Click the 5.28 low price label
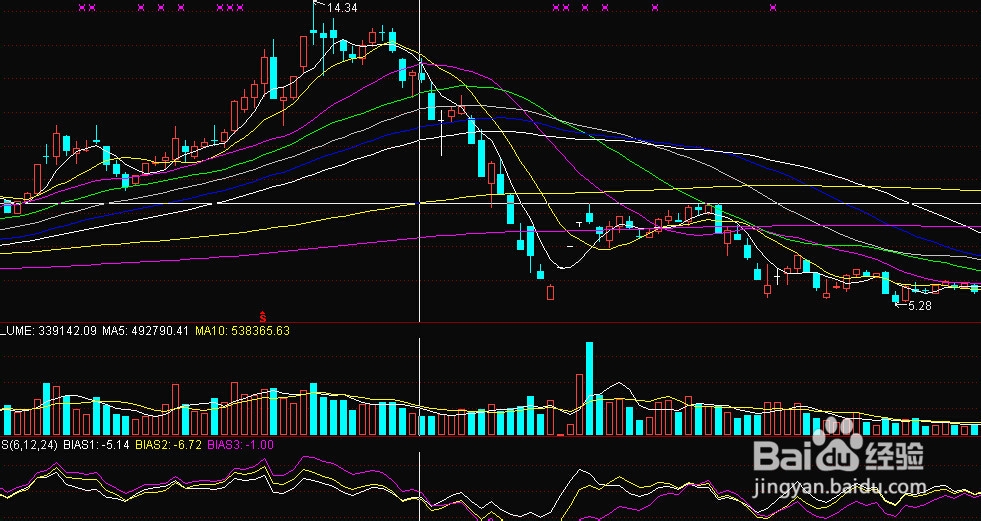Viewport: 981px width, 521px height. click(920, 306)
